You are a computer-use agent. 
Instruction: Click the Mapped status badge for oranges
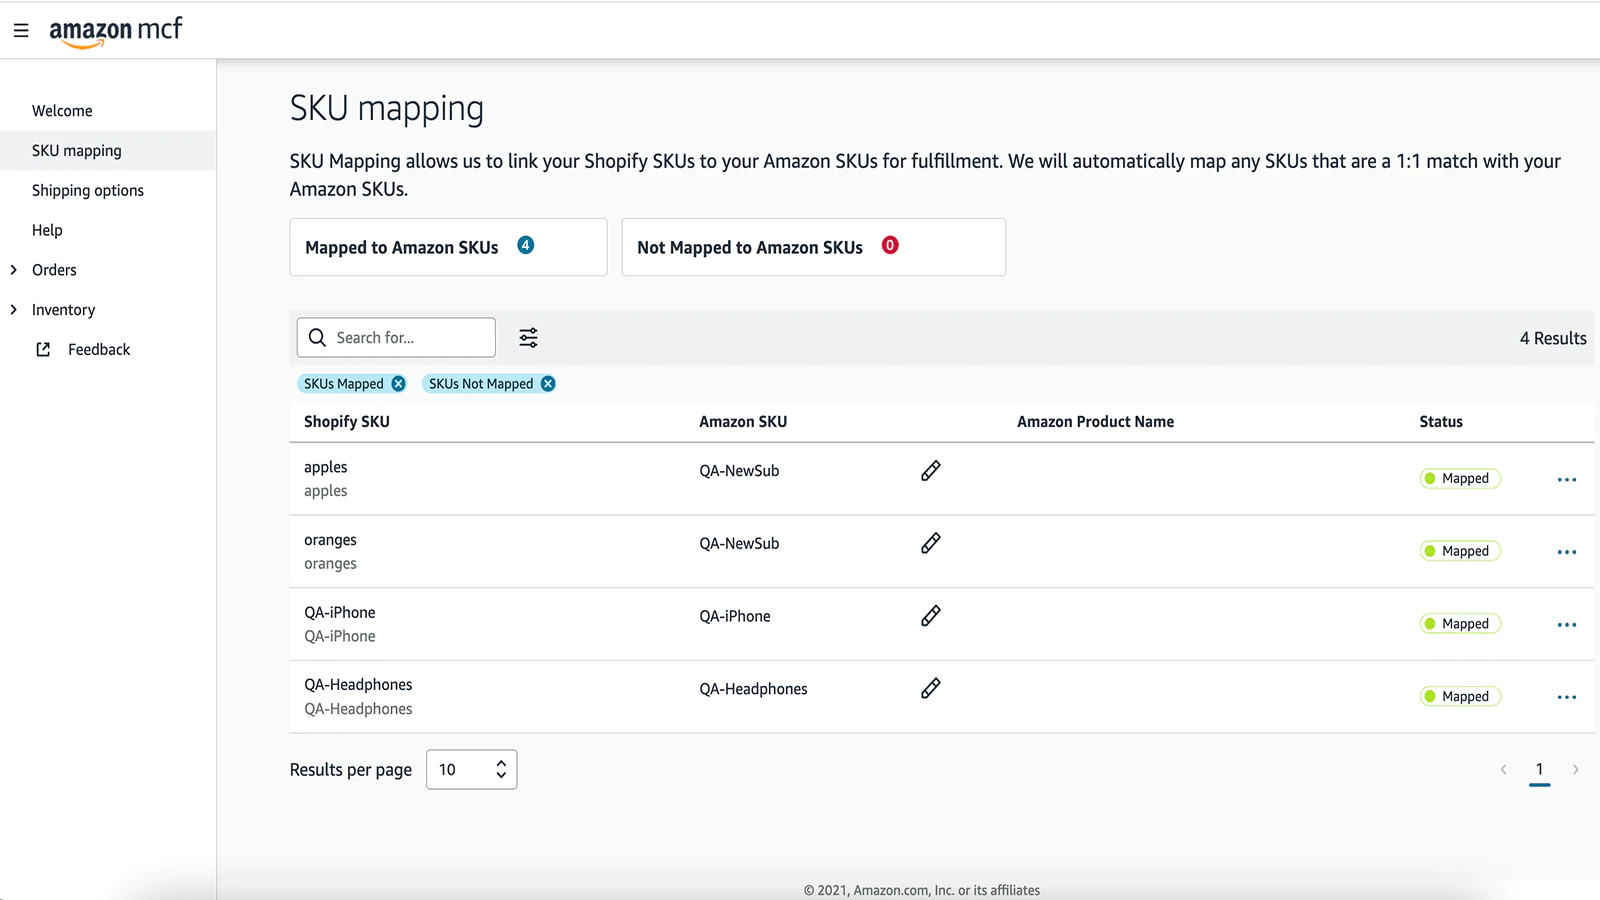(1460, 551)
